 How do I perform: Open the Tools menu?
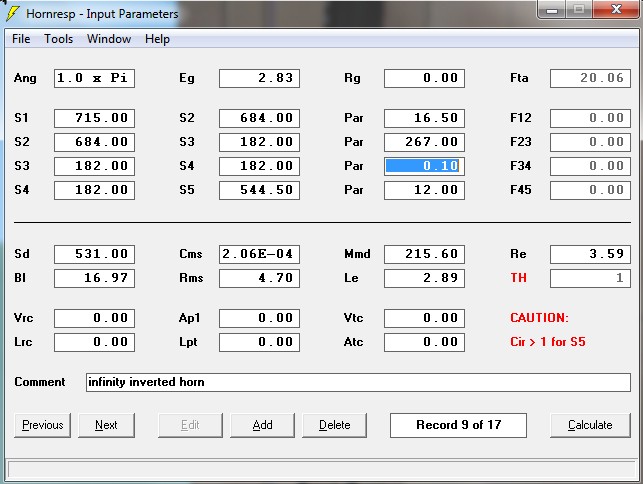(58, 39)
